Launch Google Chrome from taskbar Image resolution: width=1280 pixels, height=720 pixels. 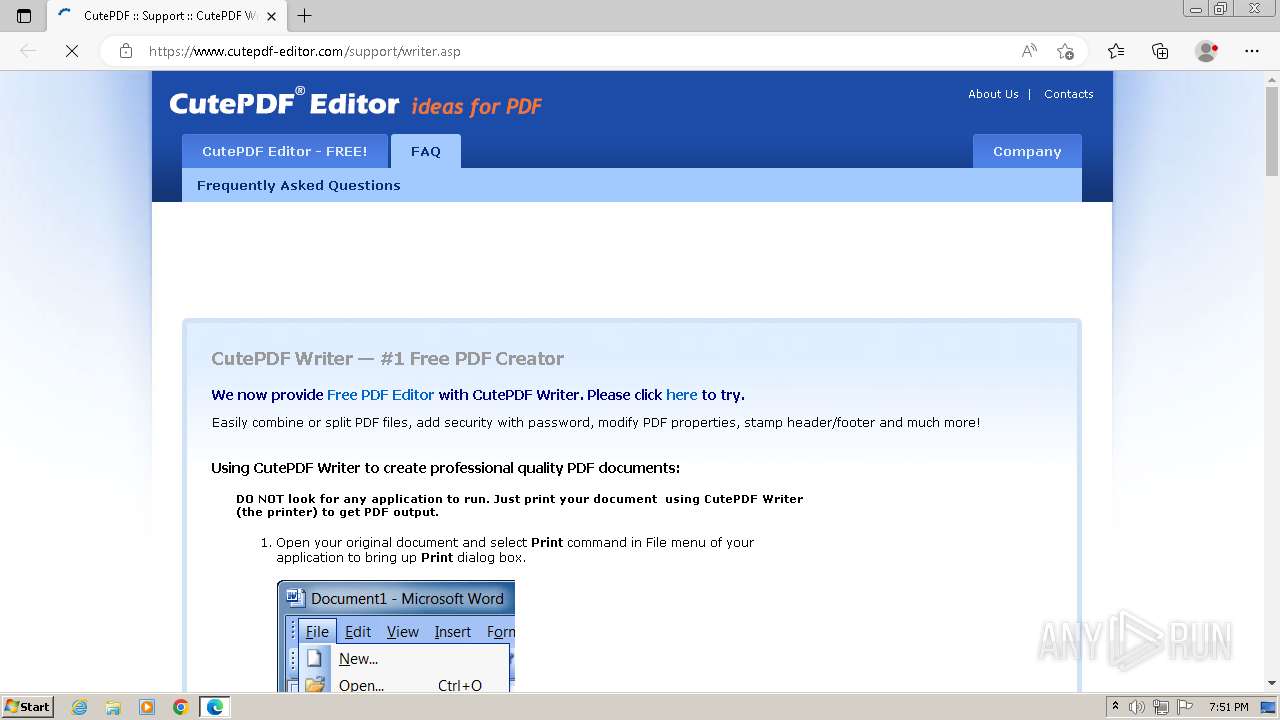[x=180, y=707]
